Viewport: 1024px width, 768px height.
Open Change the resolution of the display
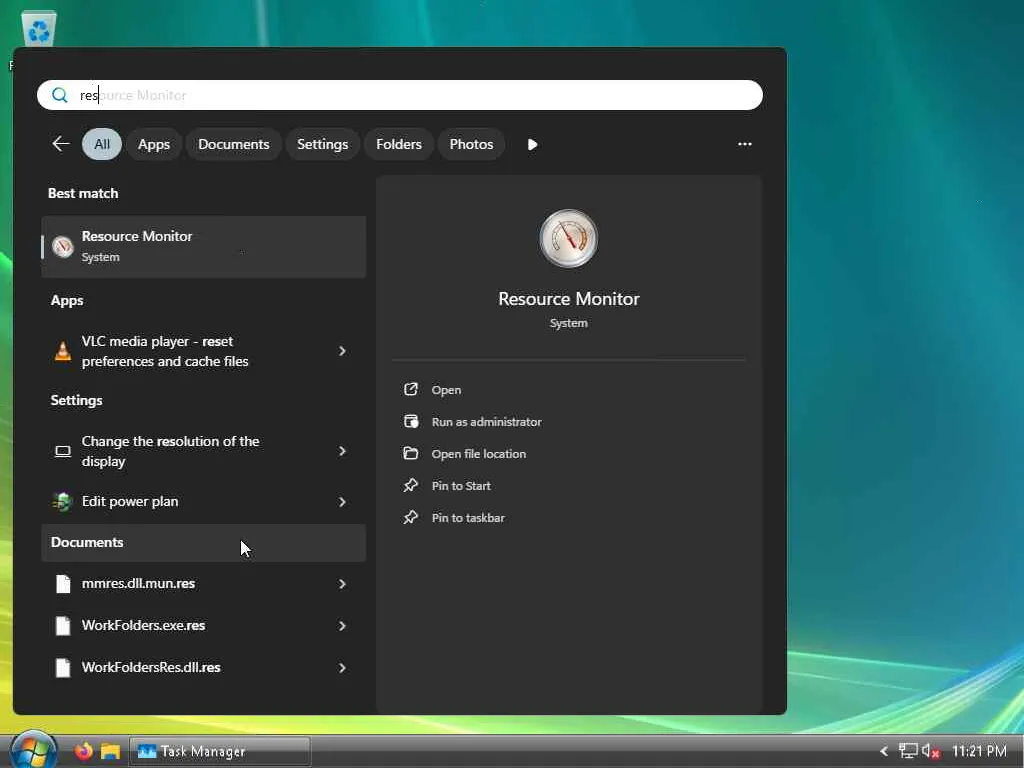point(204,451)
